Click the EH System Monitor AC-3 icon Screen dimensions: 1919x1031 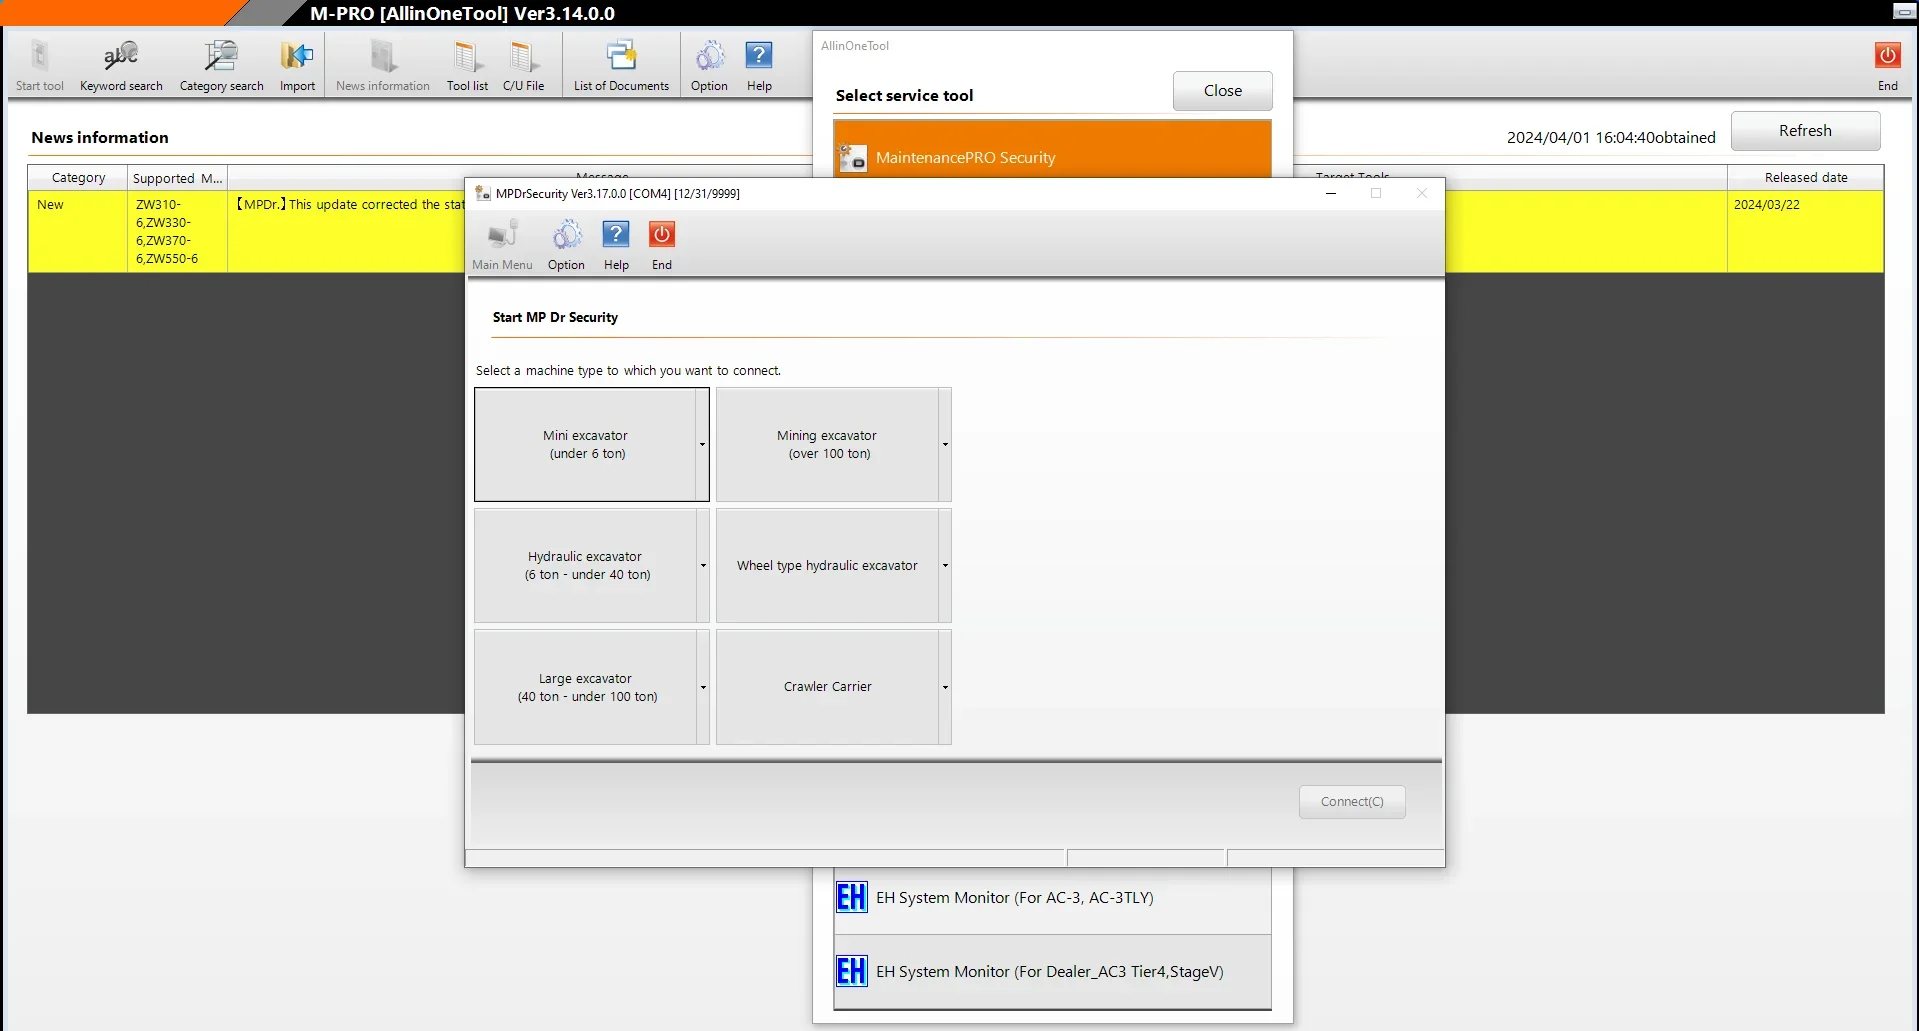coord(852,897)
